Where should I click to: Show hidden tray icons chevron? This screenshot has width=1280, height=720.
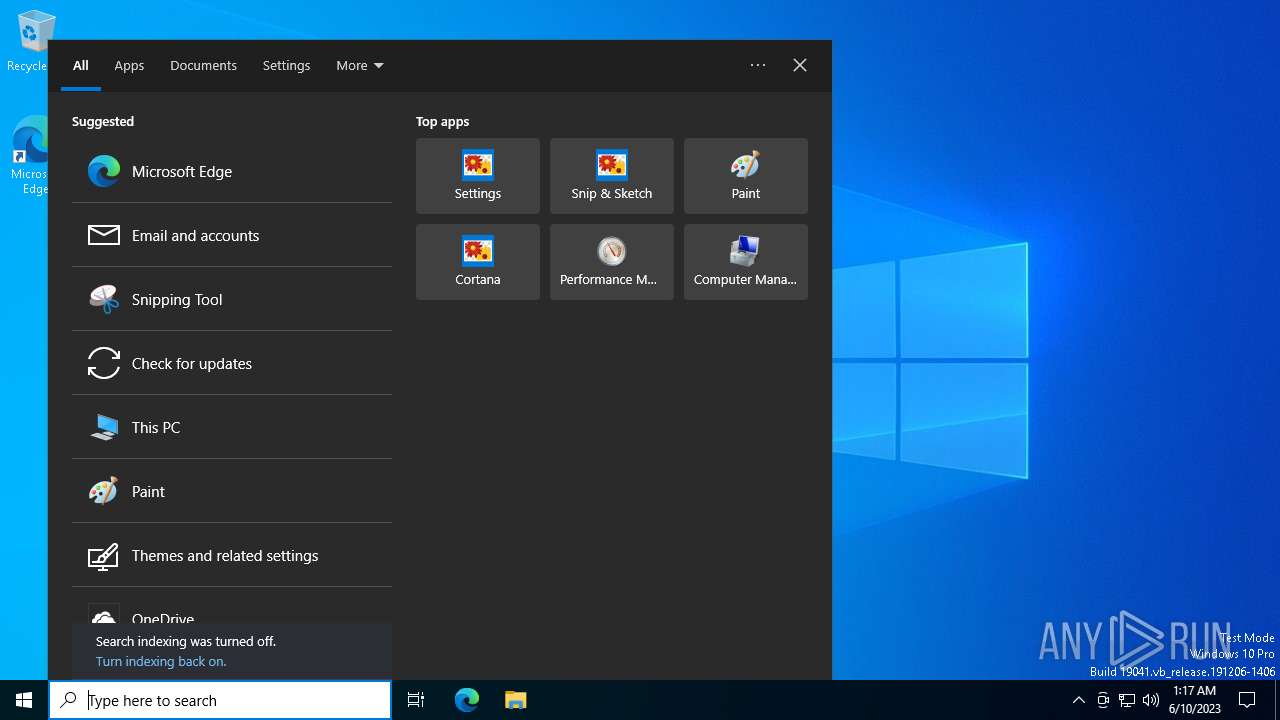point(1078,700)
